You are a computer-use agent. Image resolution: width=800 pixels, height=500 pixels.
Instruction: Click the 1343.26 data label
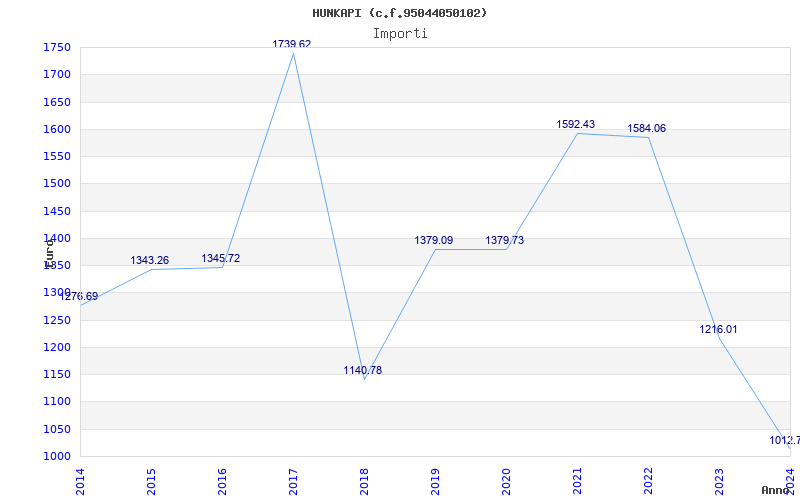click(149, 260)
